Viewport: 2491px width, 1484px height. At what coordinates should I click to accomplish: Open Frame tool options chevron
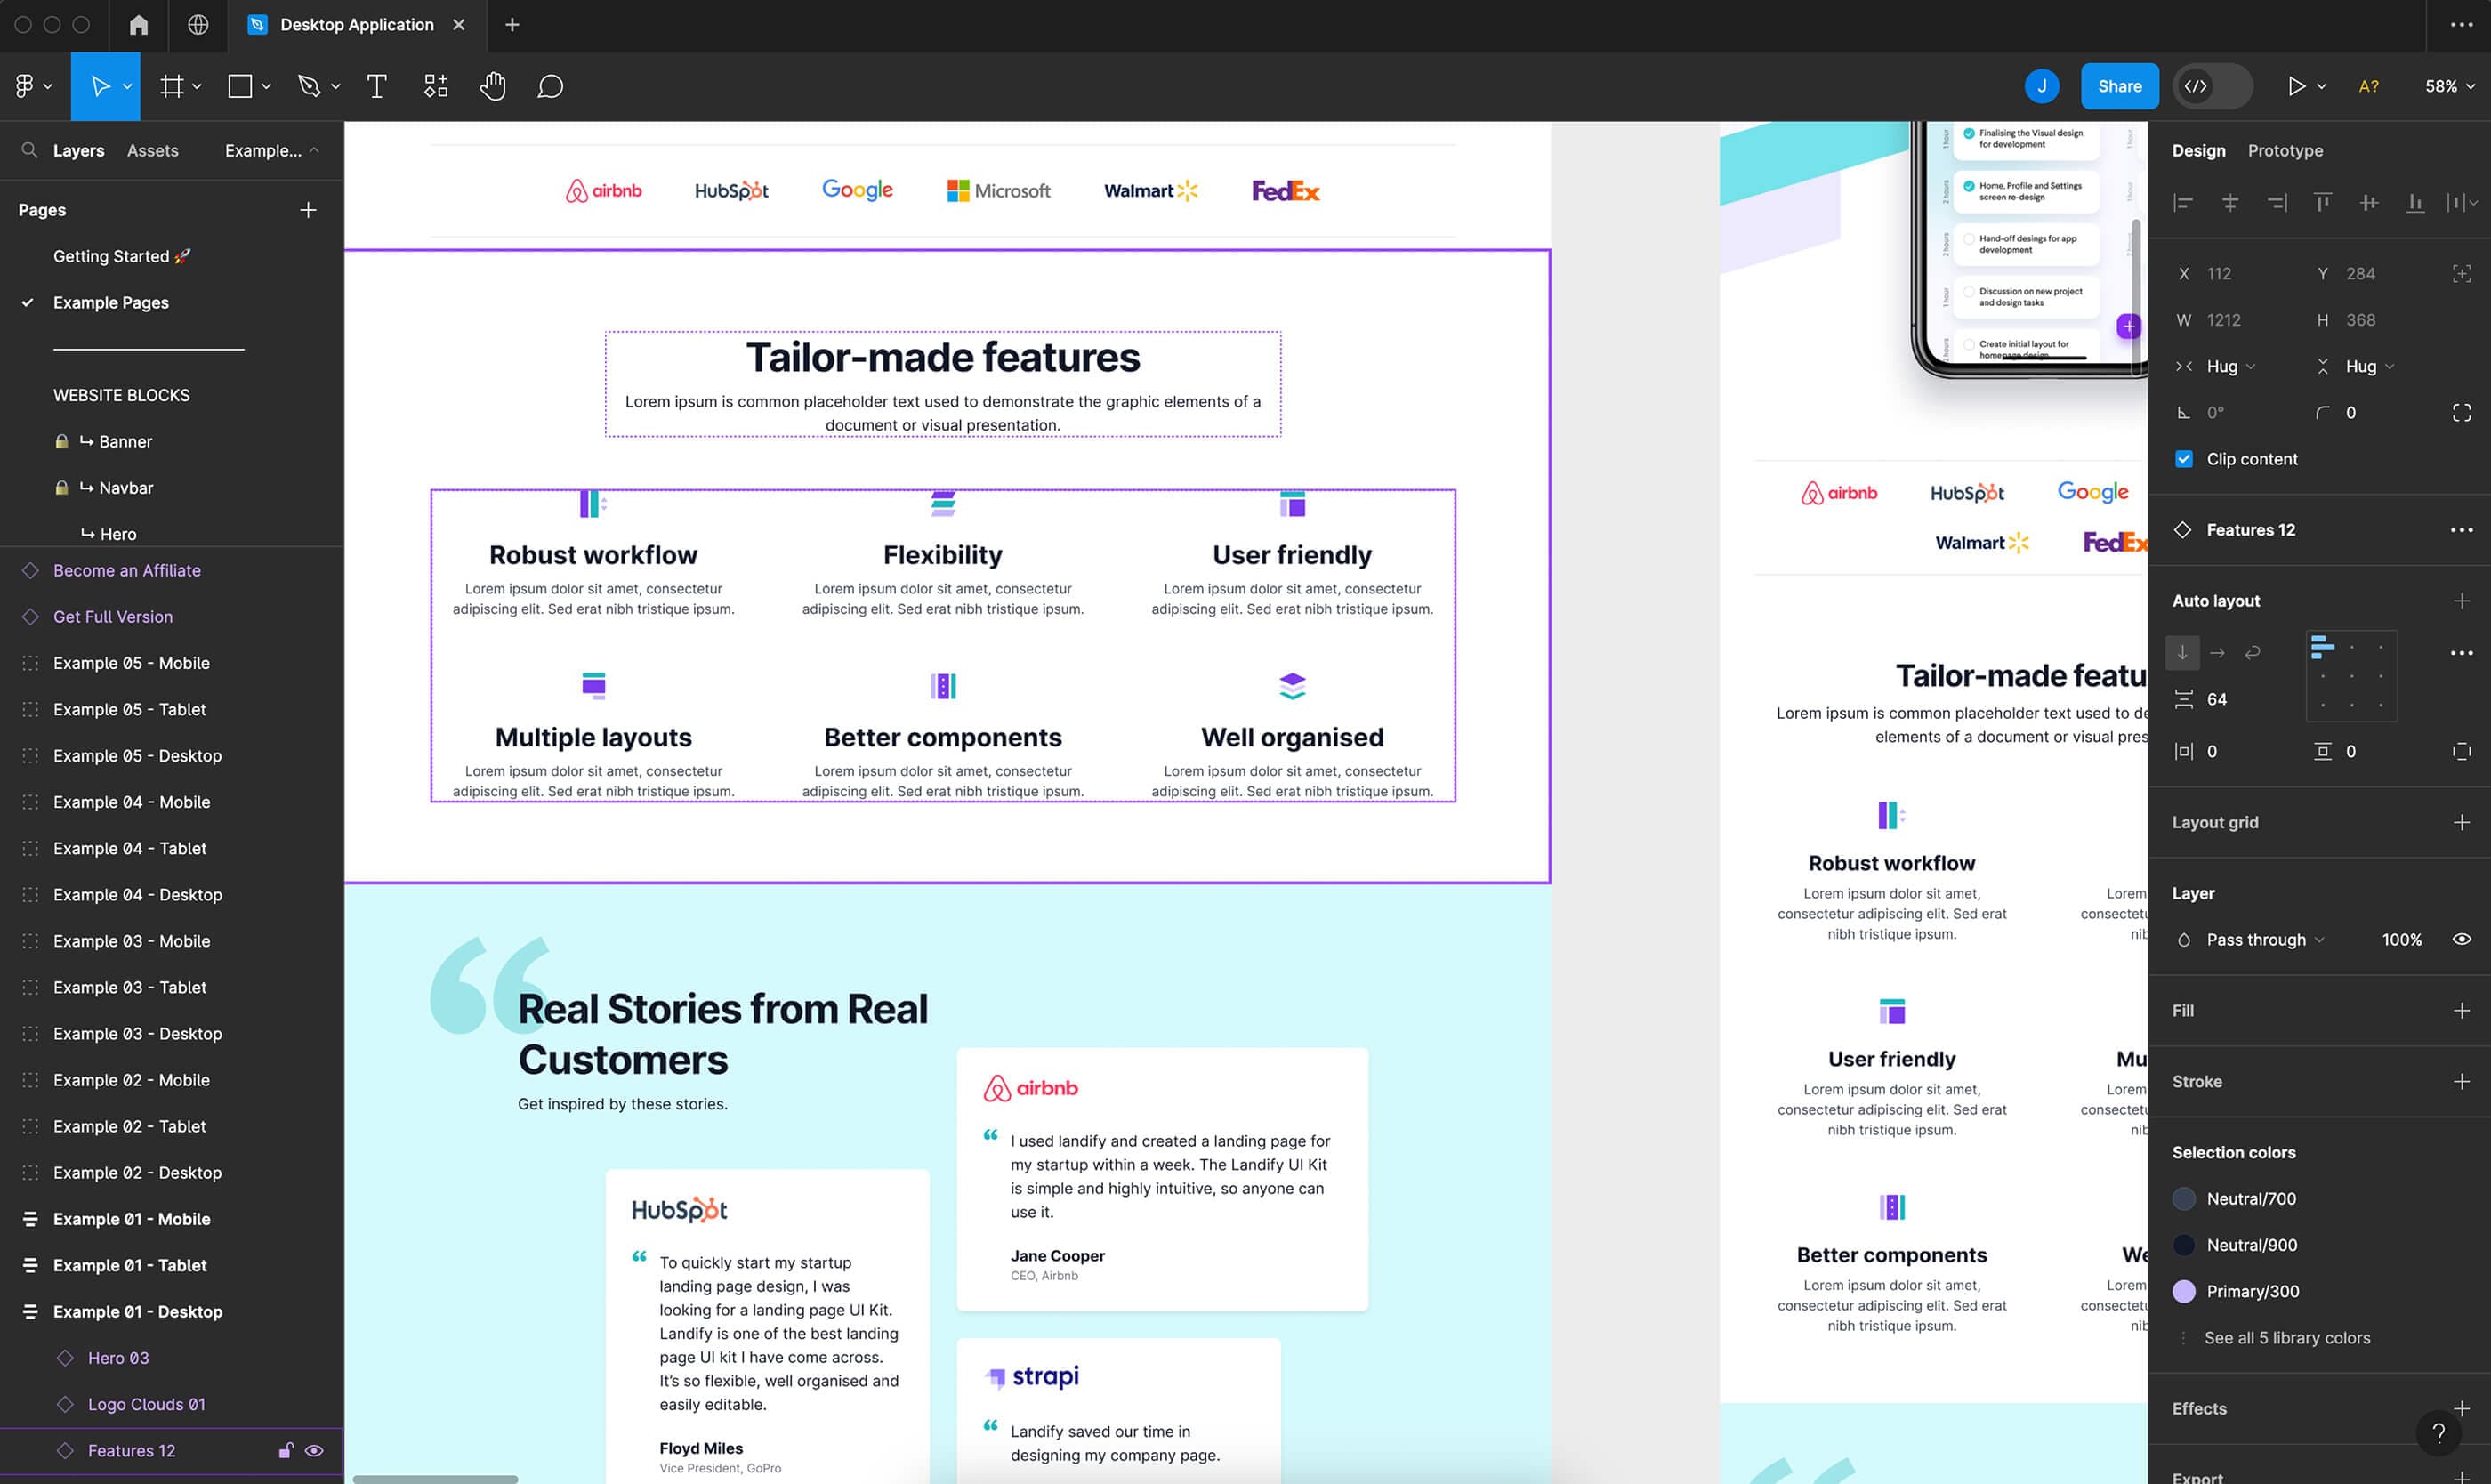[x=197, y=86]
